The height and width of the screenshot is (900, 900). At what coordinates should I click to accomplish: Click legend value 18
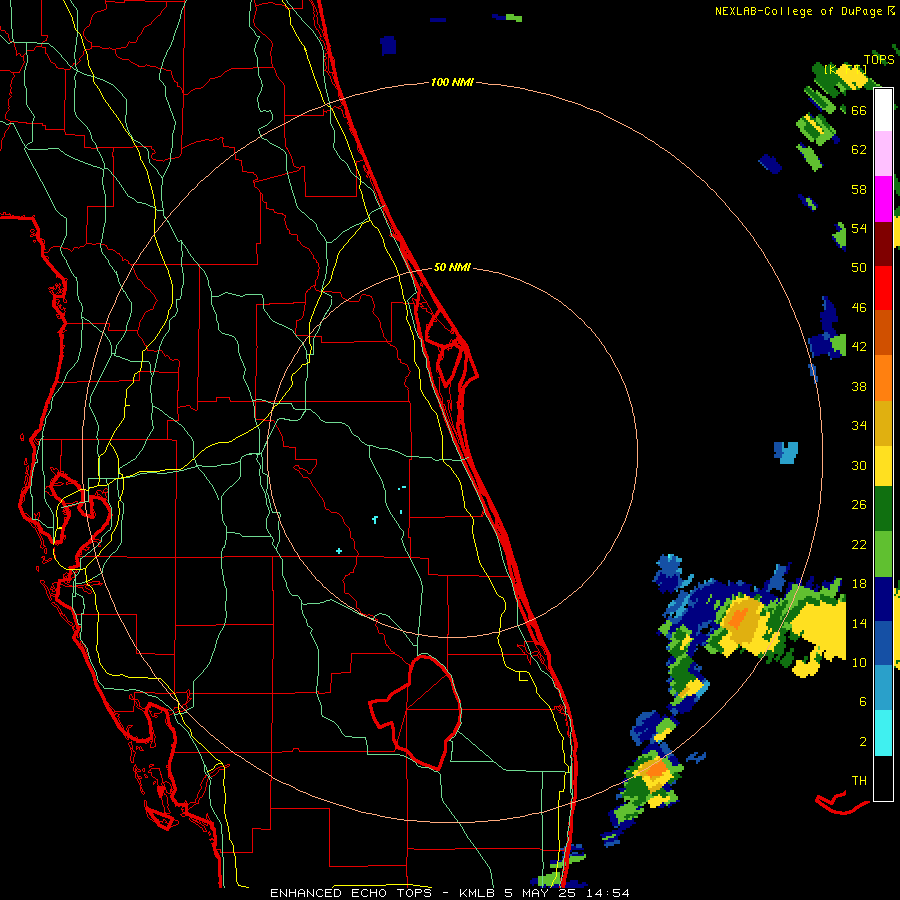click(859, 584)
